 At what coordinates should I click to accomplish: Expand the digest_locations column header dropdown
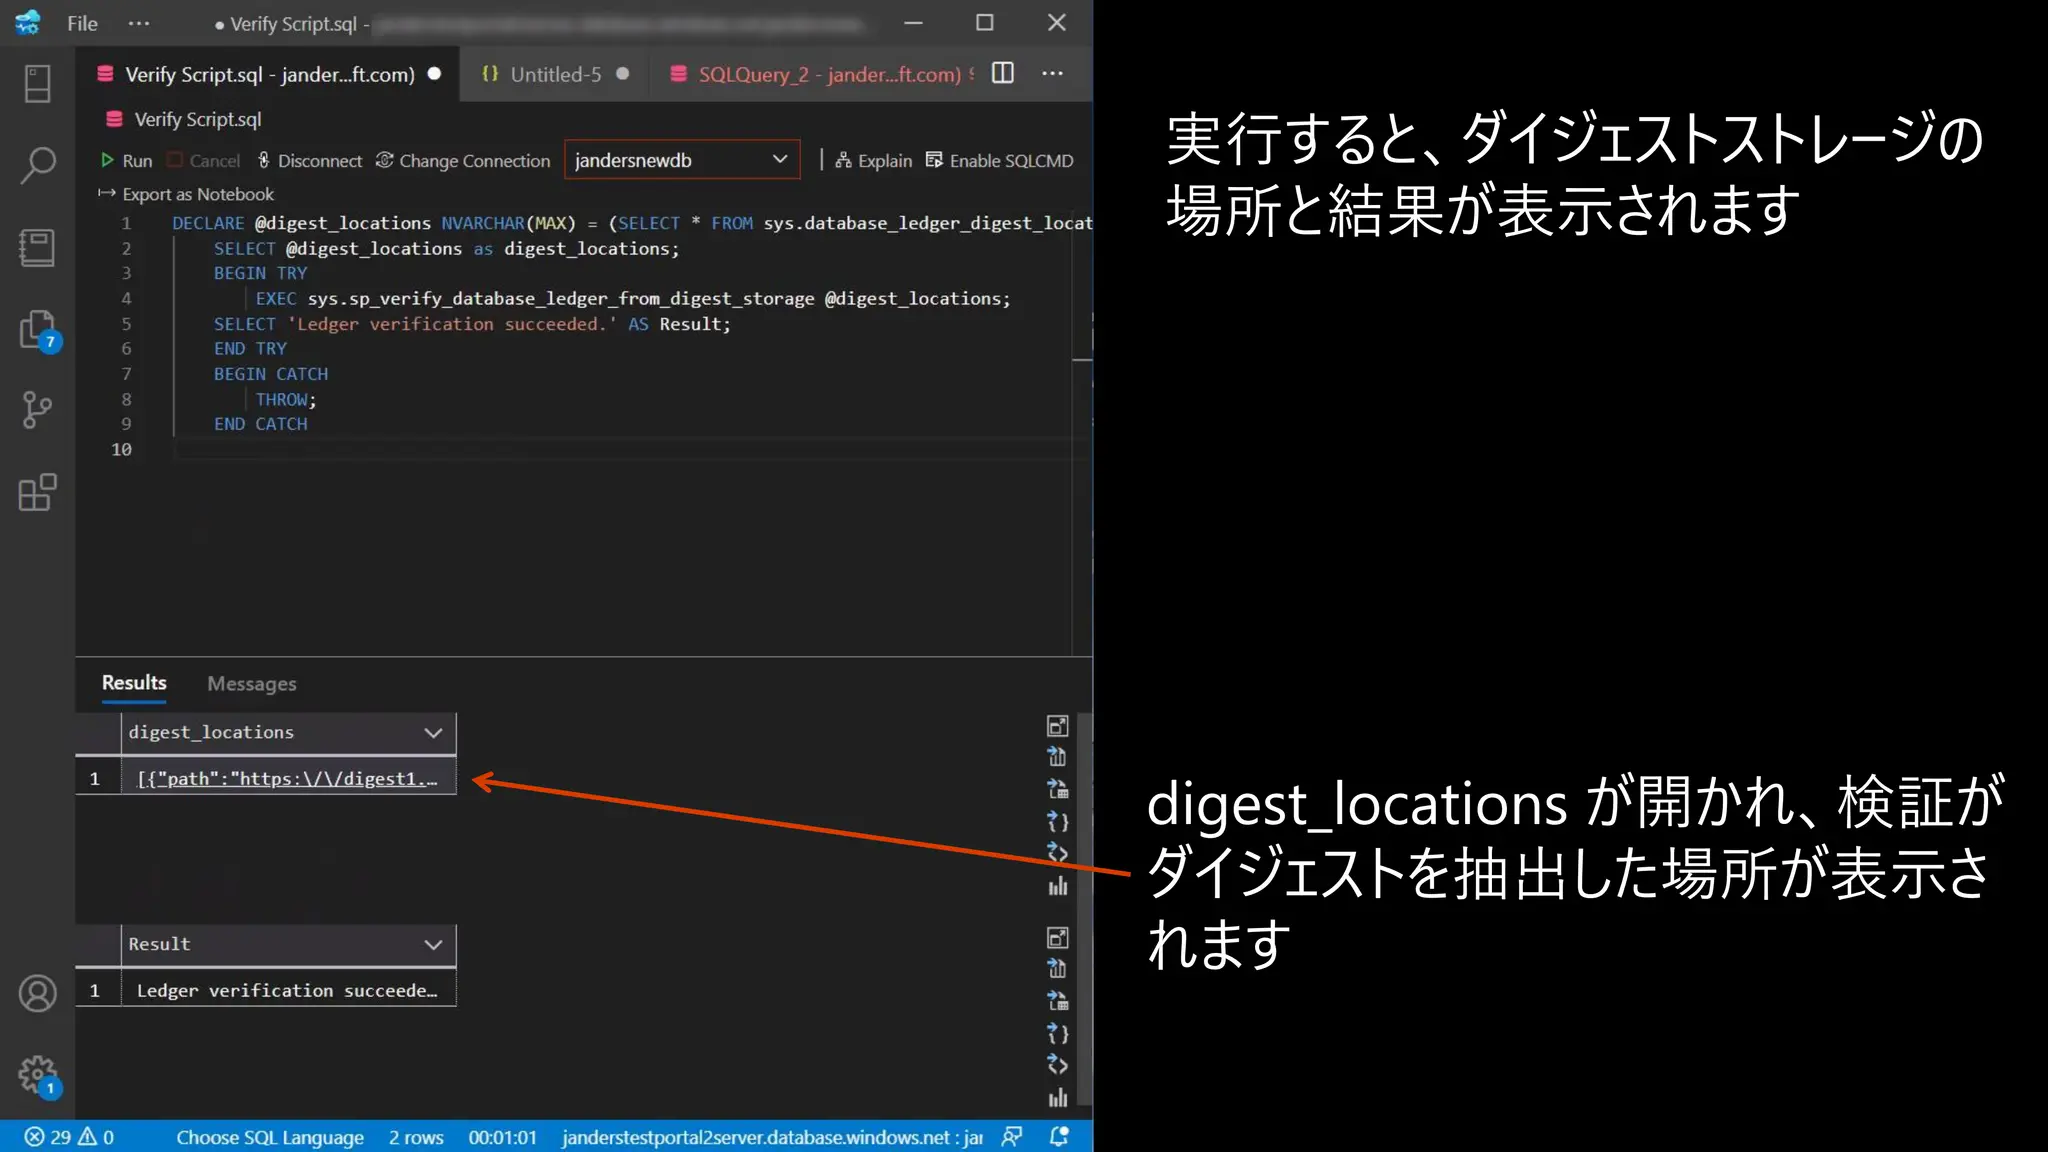(433, 733)
